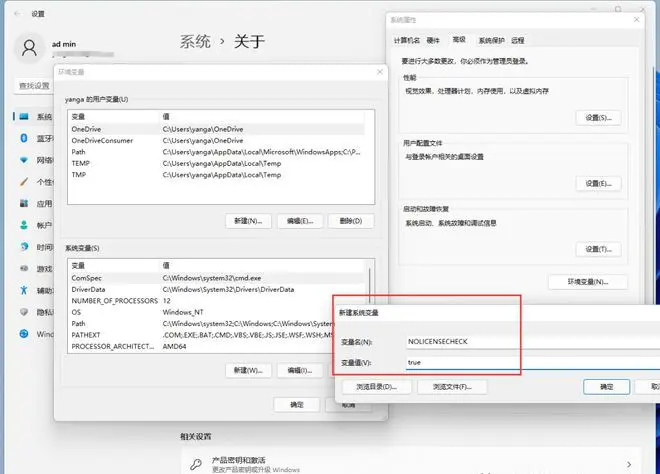The height and width of the screenshot is (474, 660).
Task: Select the Advanced tab in System Properties
Action: (x=459, y=40)
